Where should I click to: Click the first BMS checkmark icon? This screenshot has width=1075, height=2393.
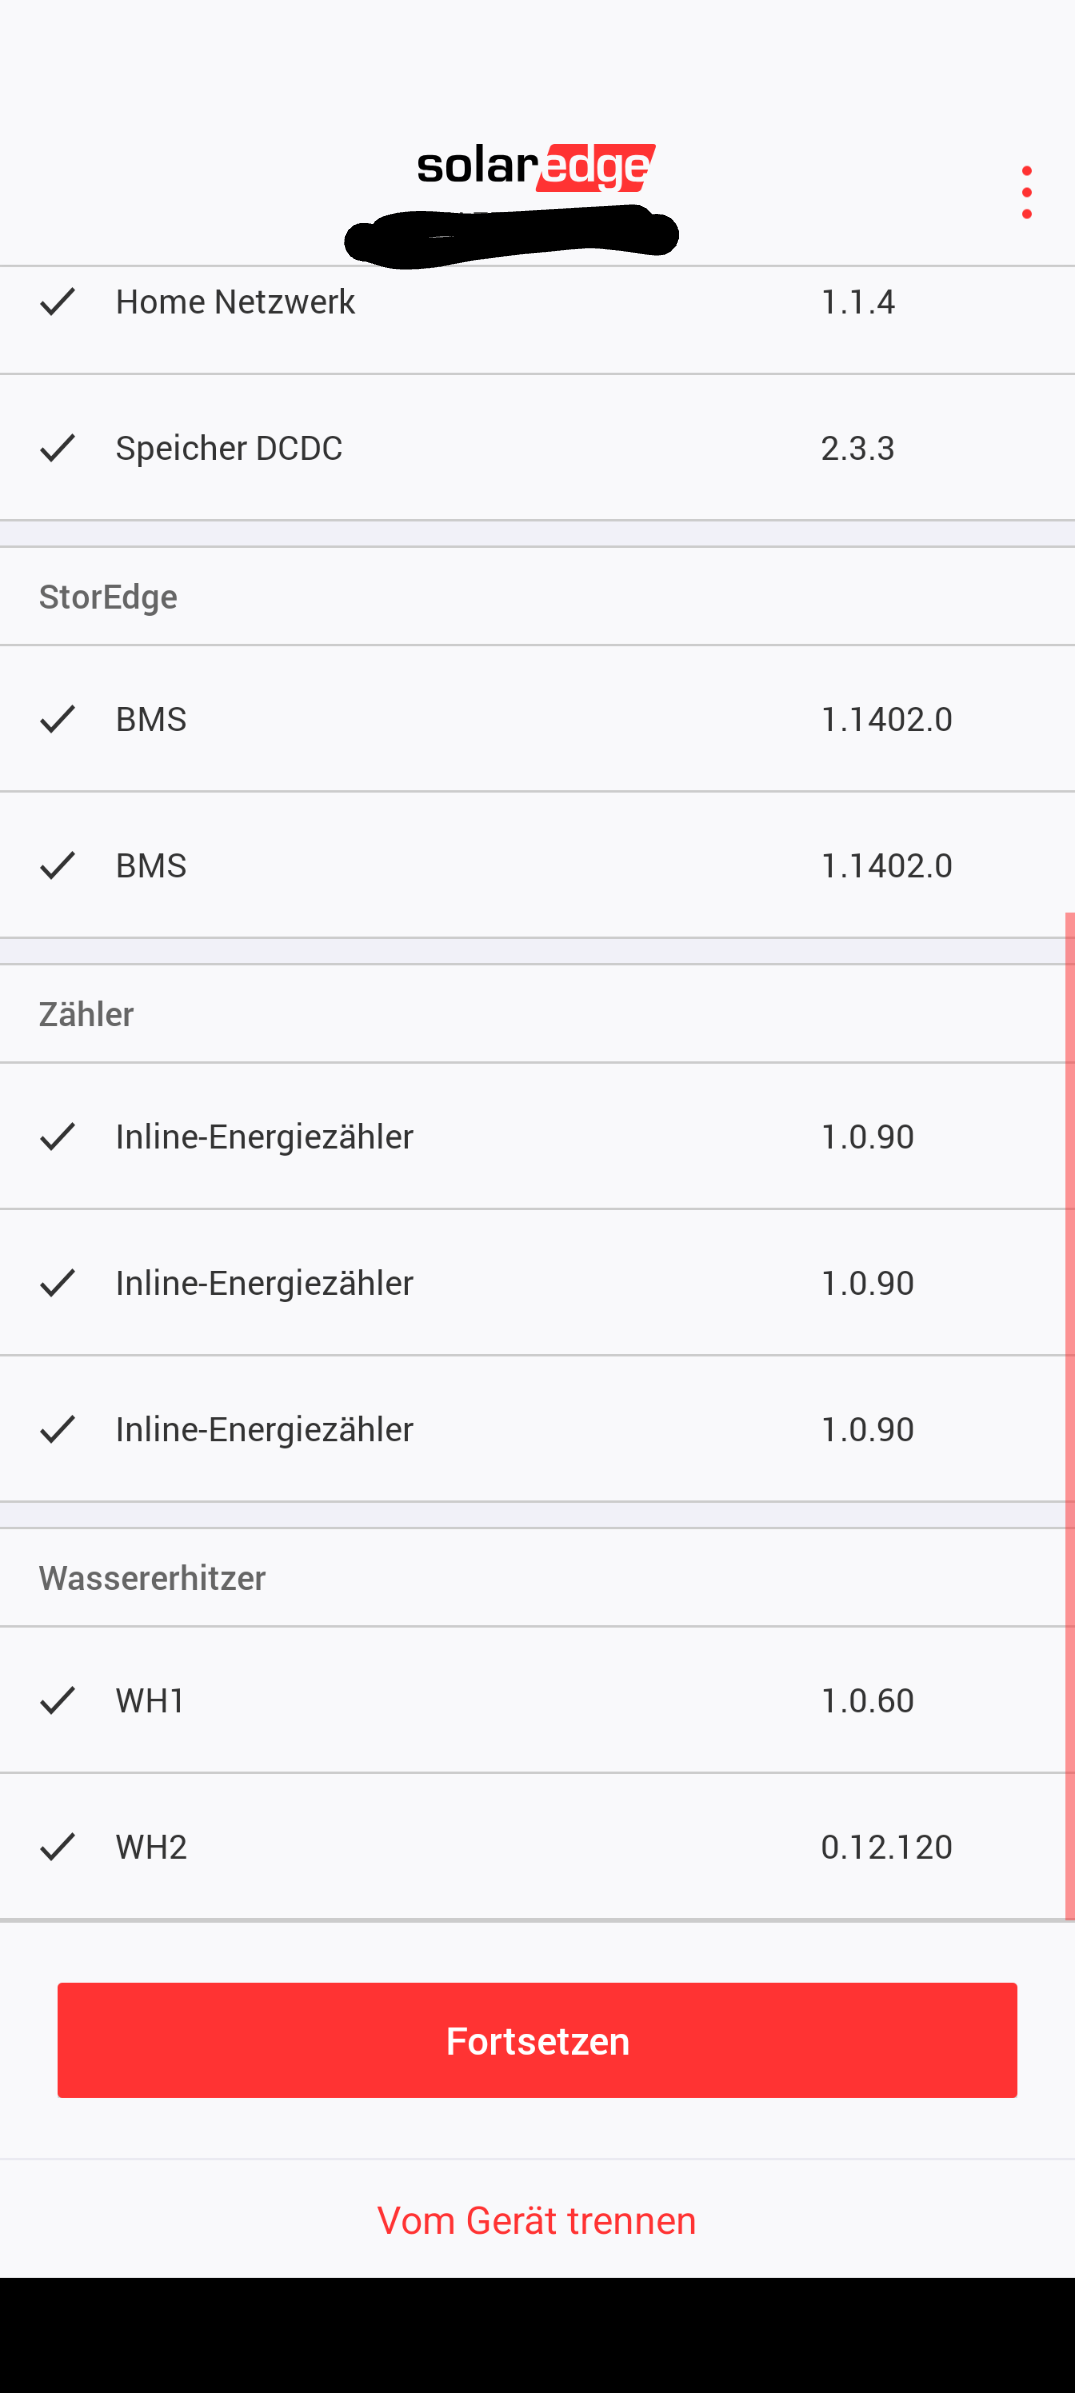[x=58, y=719]
